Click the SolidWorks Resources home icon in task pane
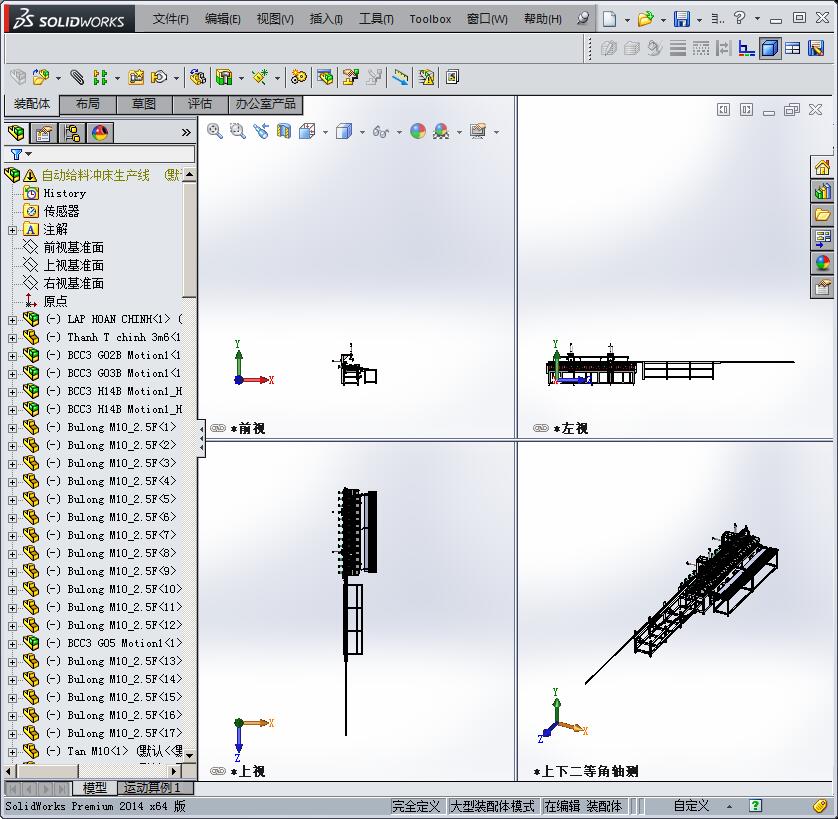Viewport: 838px width, 819px height. tap(822, 167)
